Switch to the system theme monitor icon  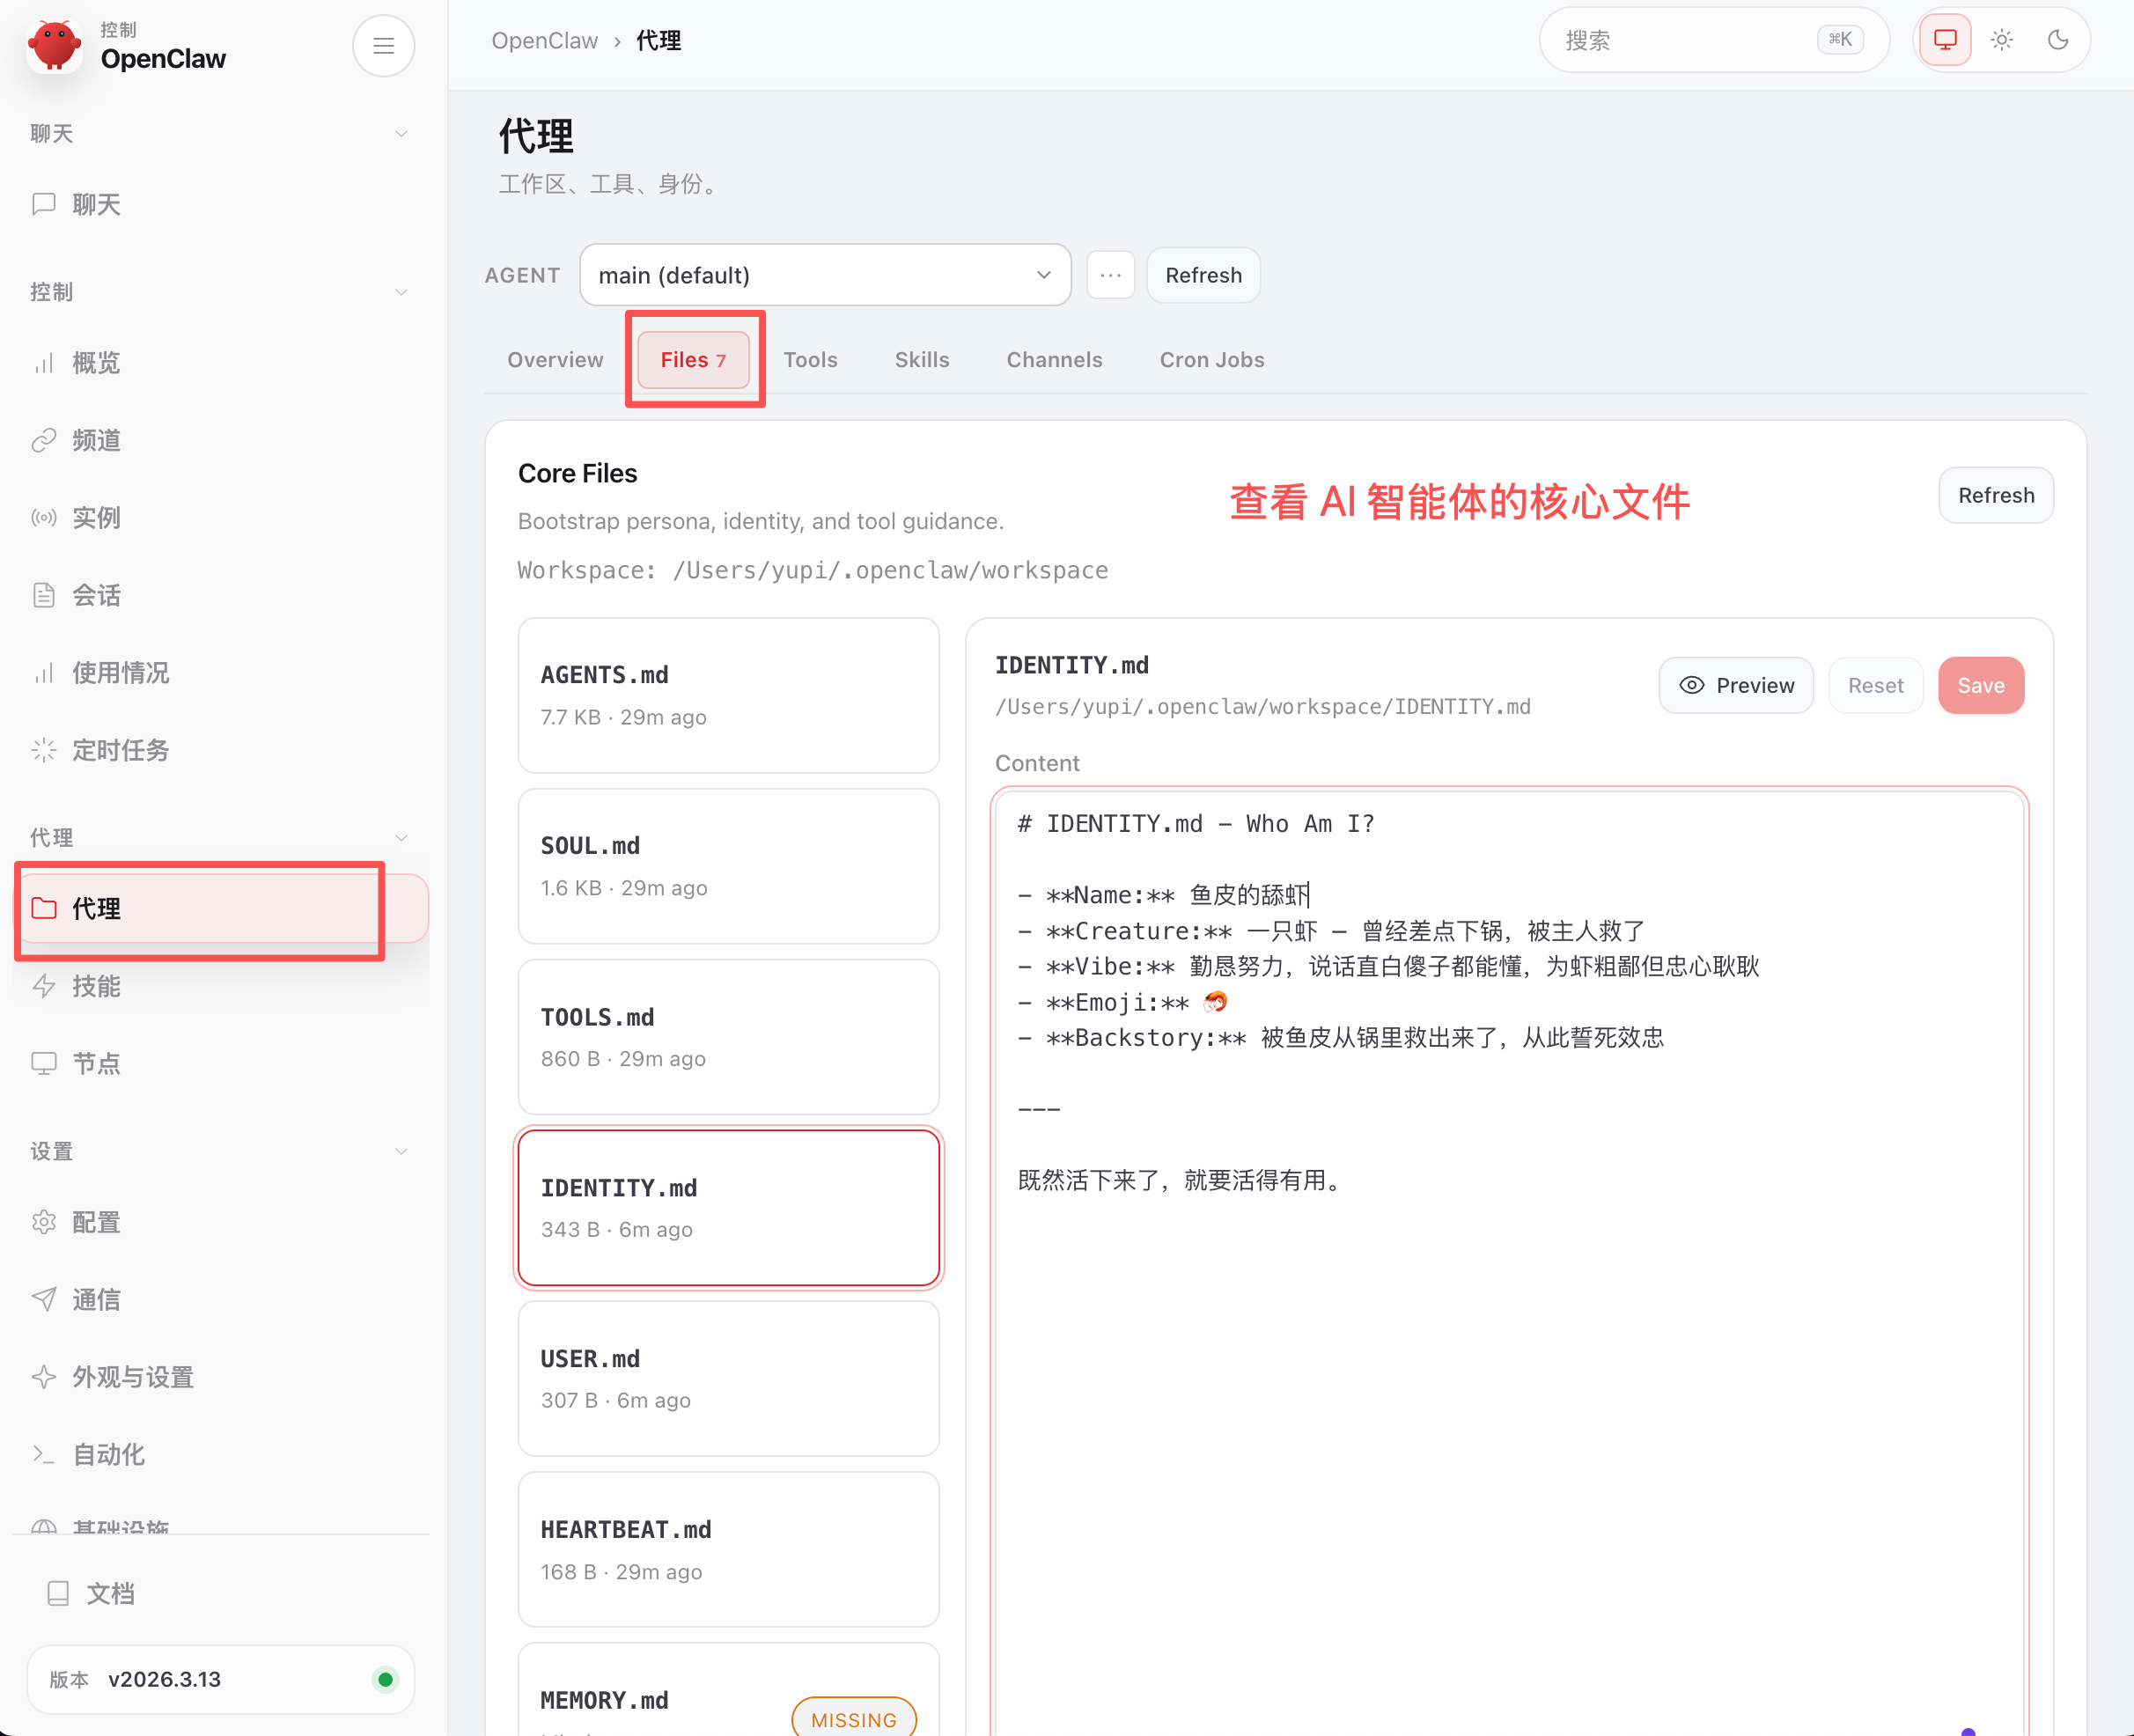coord(1944,40)
